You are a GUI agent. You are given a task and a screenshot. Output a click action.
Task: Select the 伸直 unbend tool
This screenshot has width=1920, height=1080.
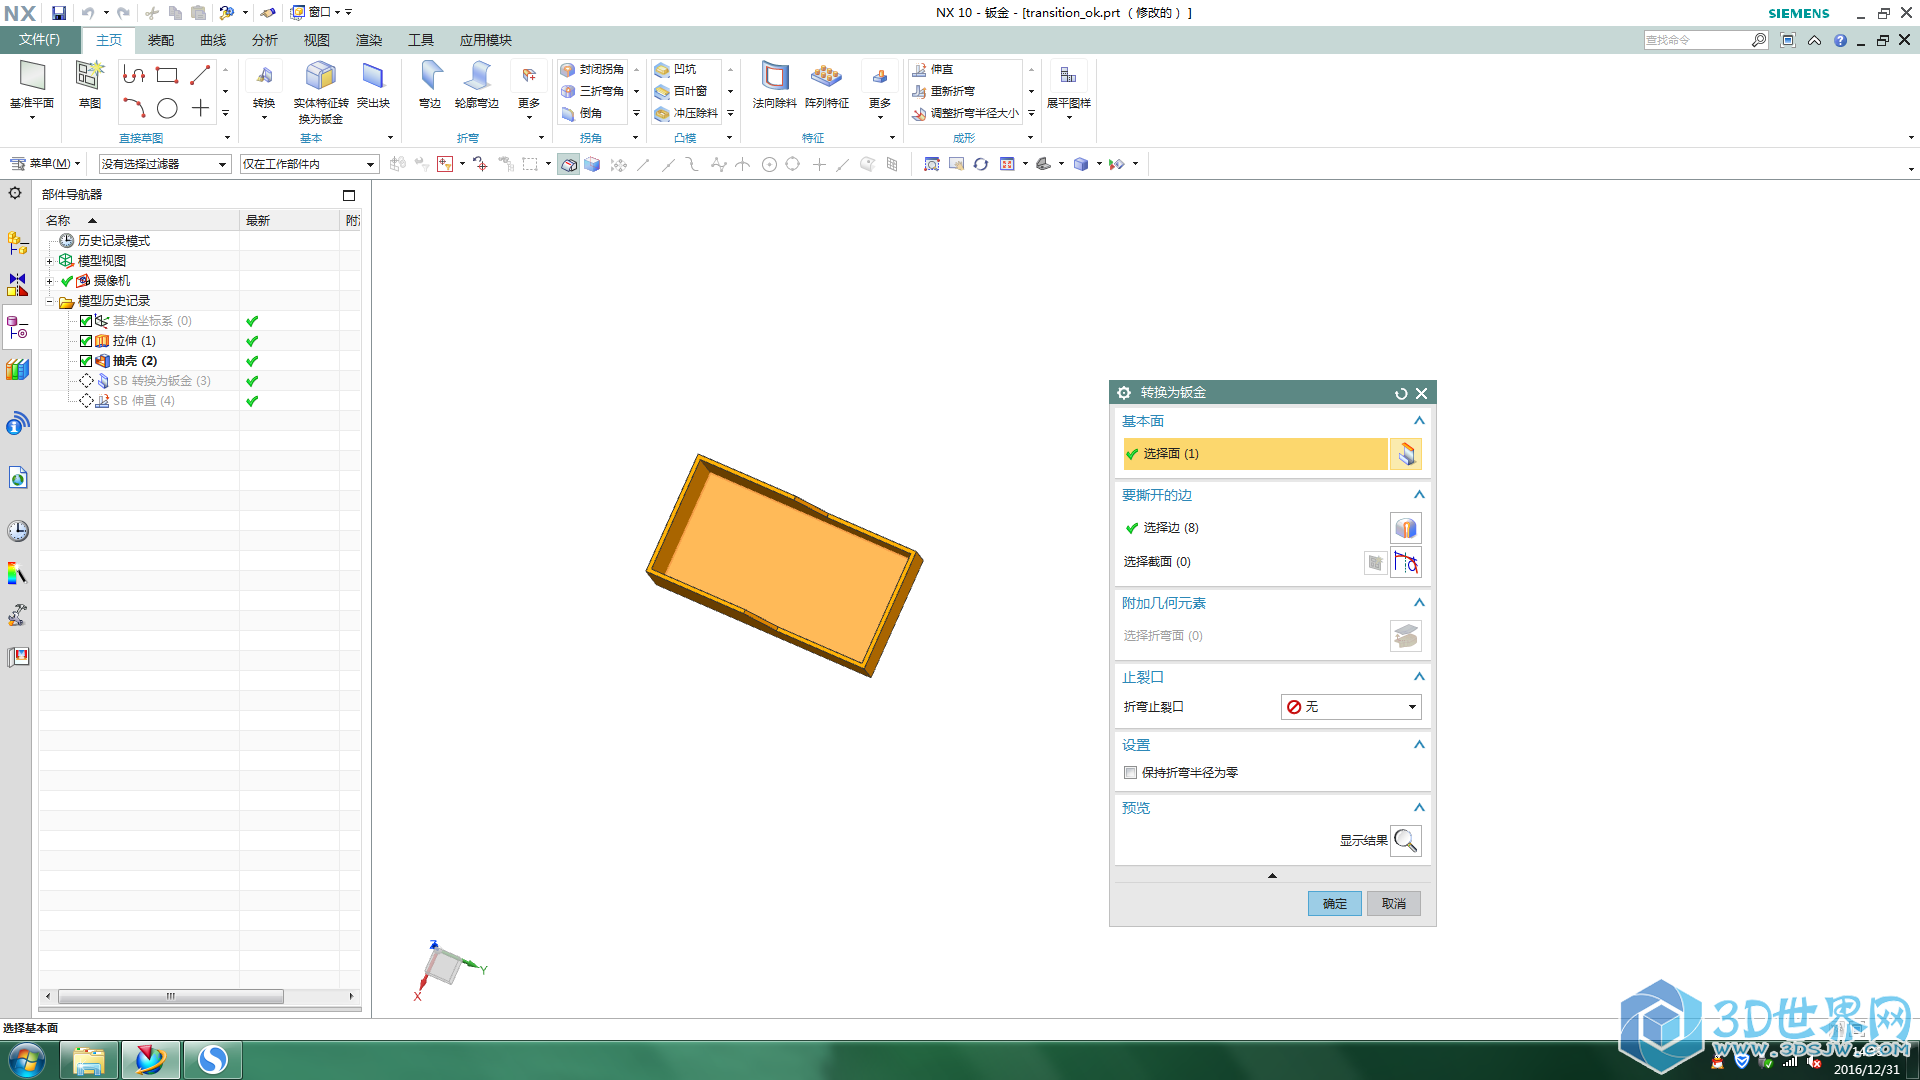[x=933, y=69]
